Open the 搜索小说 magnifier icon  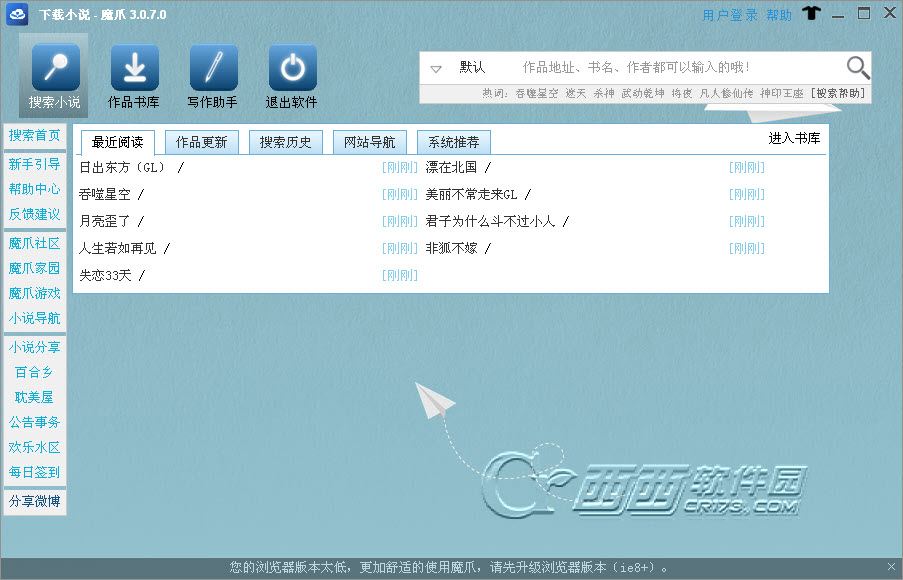click(55, 67)
